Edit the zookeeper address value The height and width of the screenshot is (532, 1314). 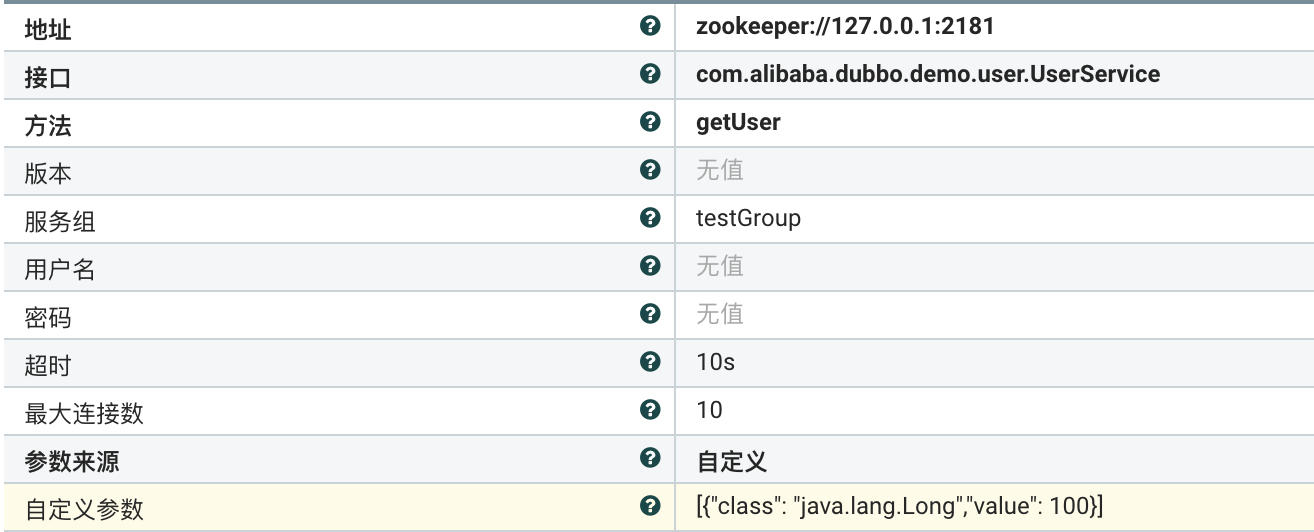point(844,26)
